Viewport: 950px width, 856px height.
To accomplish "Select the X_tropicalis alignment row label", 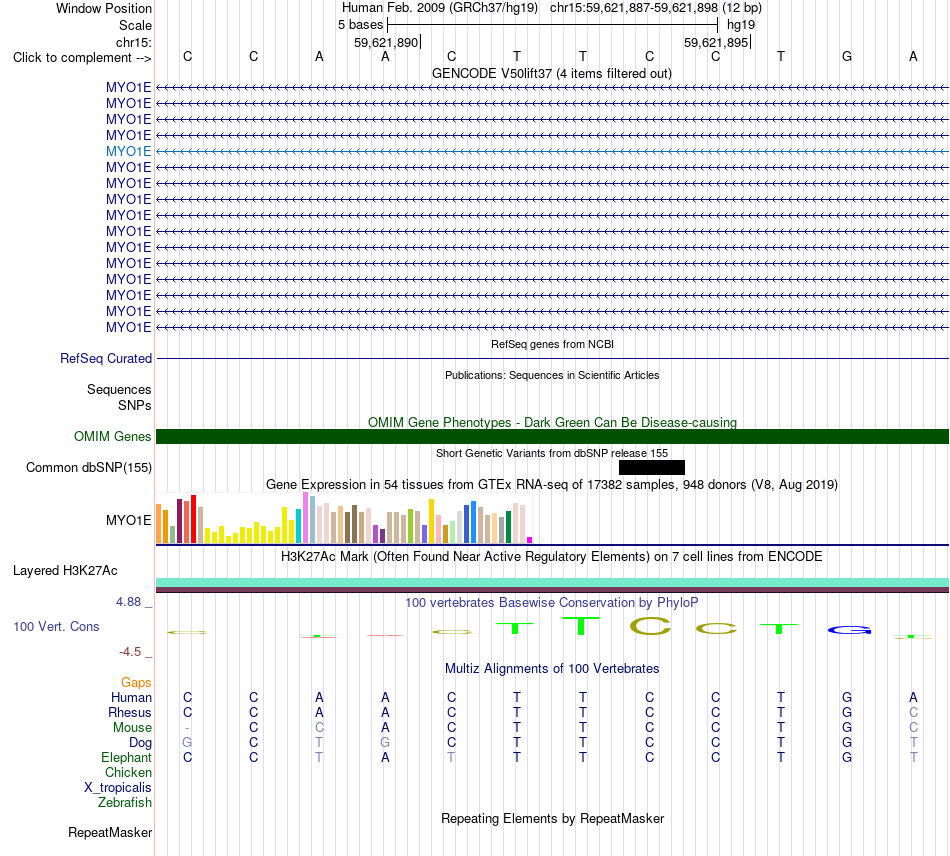I will point(118,788).
